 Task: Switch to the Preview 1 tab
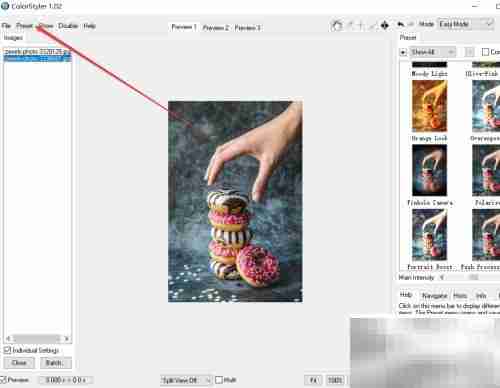point(183,27)
